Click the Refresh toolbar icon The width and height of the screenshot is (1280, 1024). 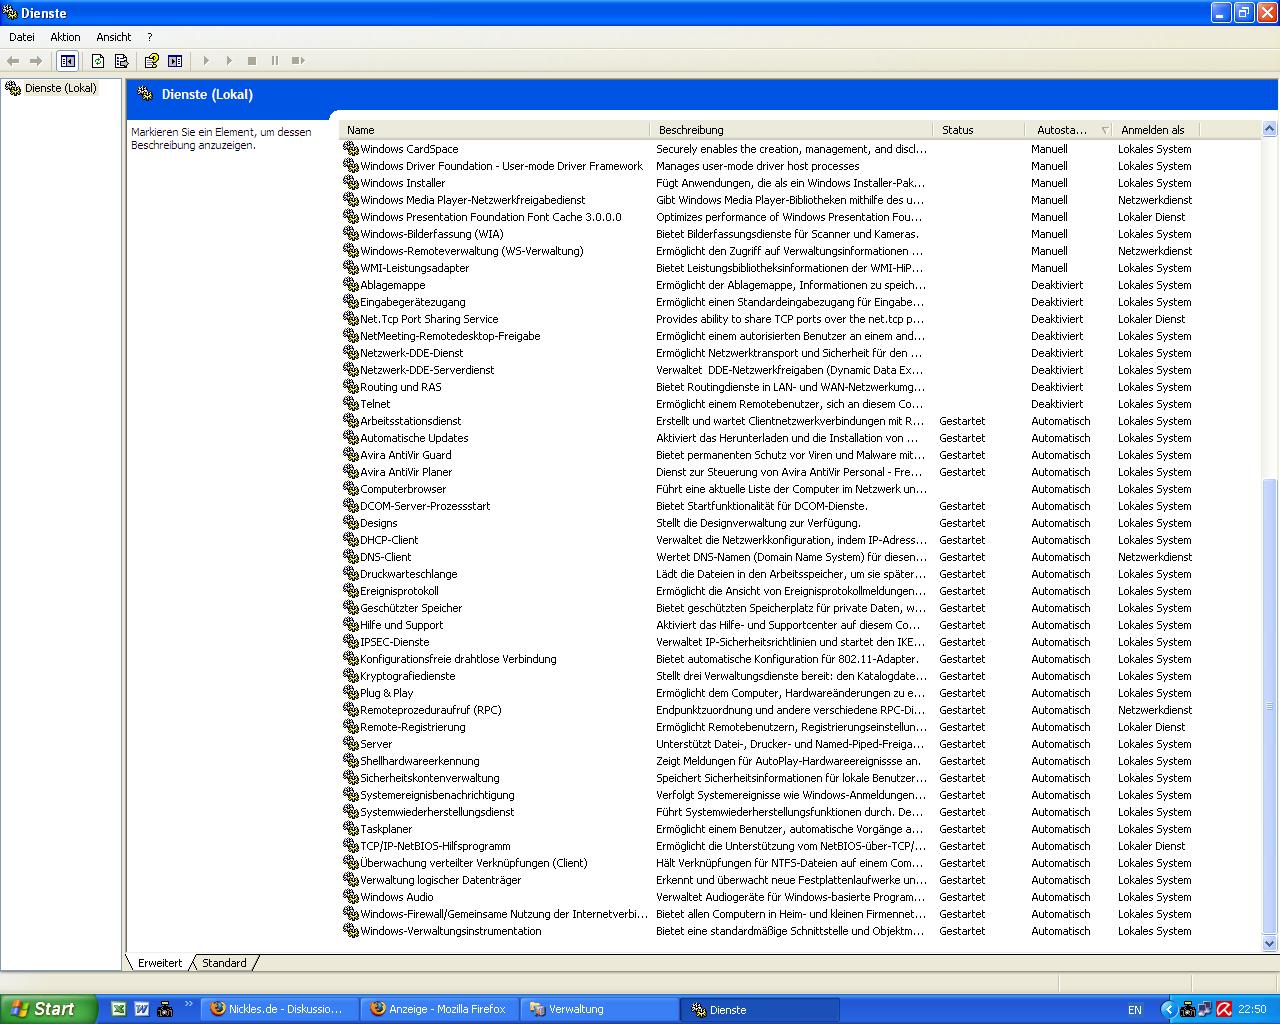click(x=98, y=61)
